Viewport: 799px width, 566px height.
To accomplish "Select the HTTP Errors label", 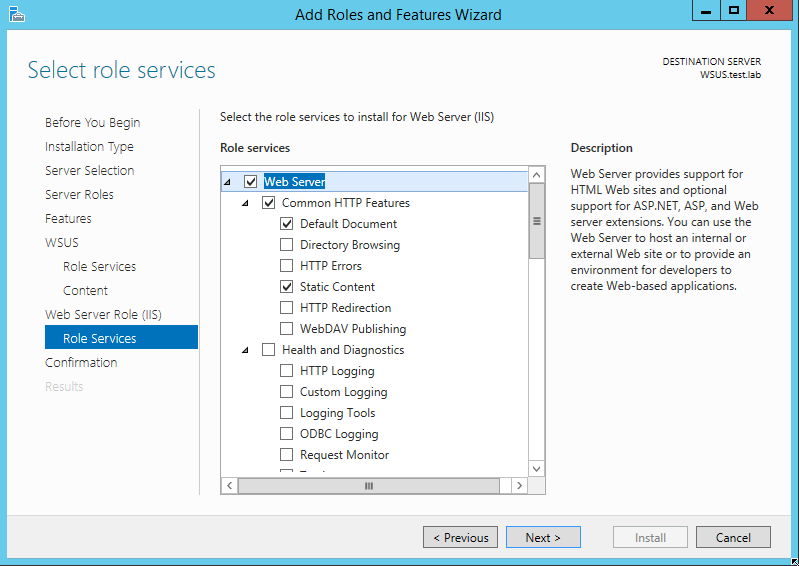I will tap(331, 265).
